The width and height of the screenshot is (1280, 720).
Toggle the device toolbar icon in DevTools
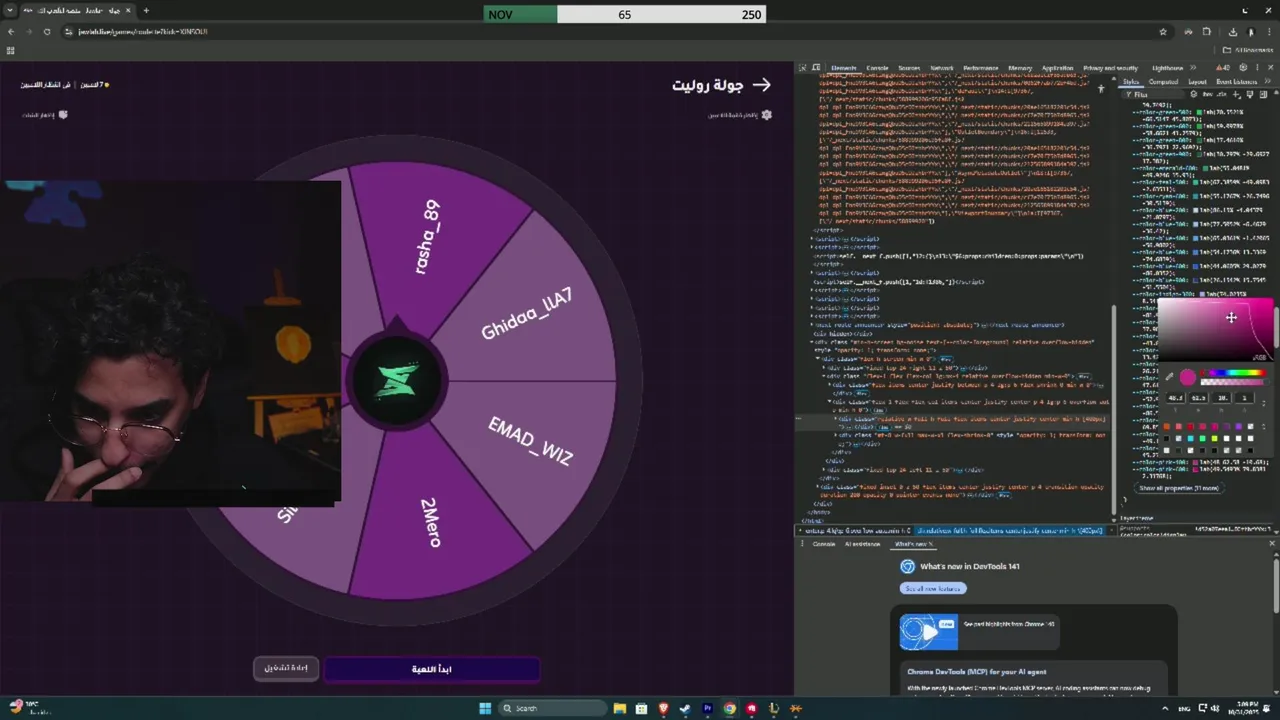[x=816, y=67]
